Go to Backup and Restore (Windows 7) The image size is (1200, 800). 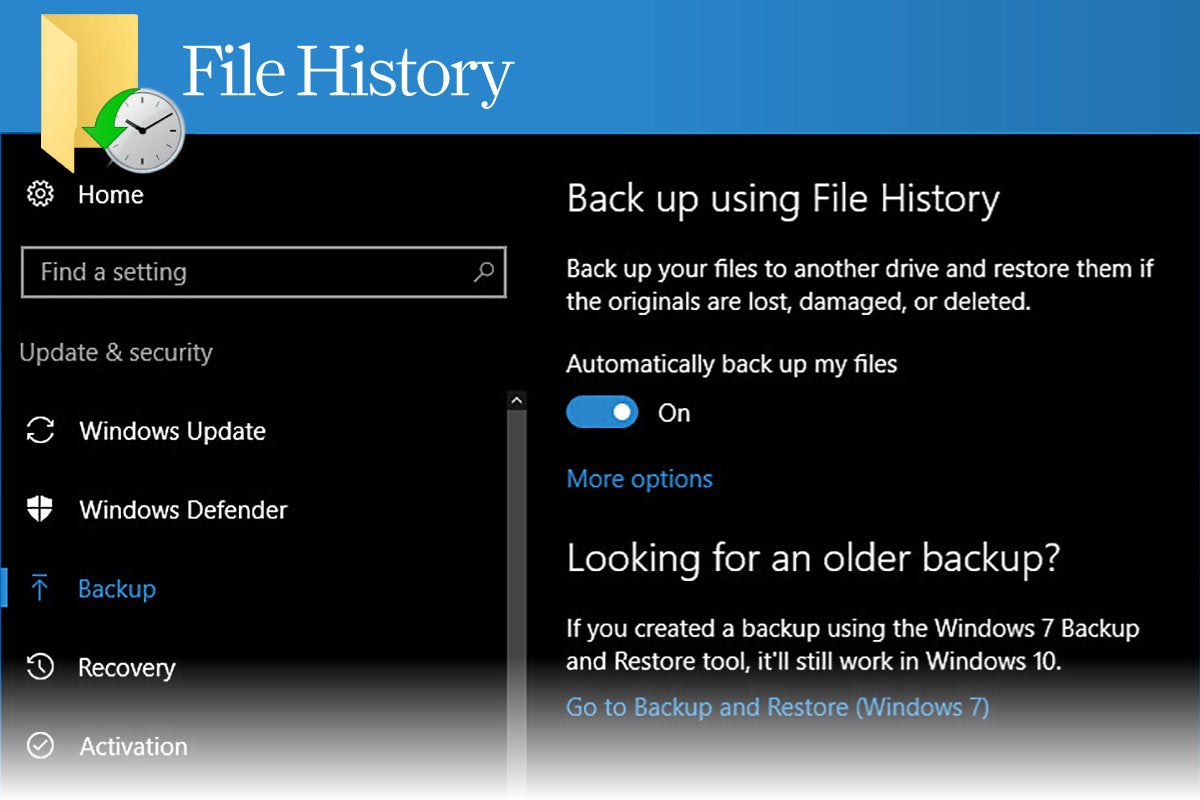pyautogui.click(x=778, y=707)
